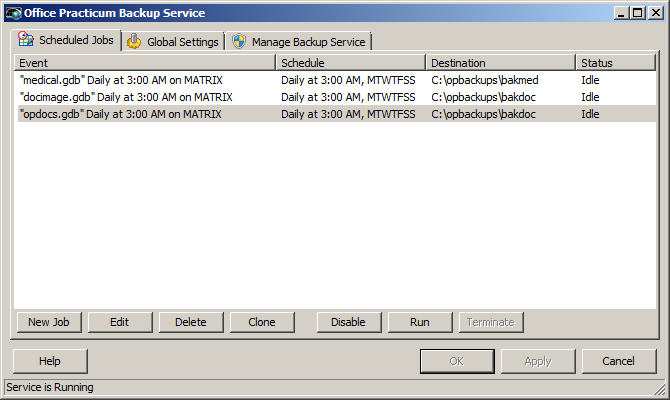Click the Global Settings tab icon

134,41
